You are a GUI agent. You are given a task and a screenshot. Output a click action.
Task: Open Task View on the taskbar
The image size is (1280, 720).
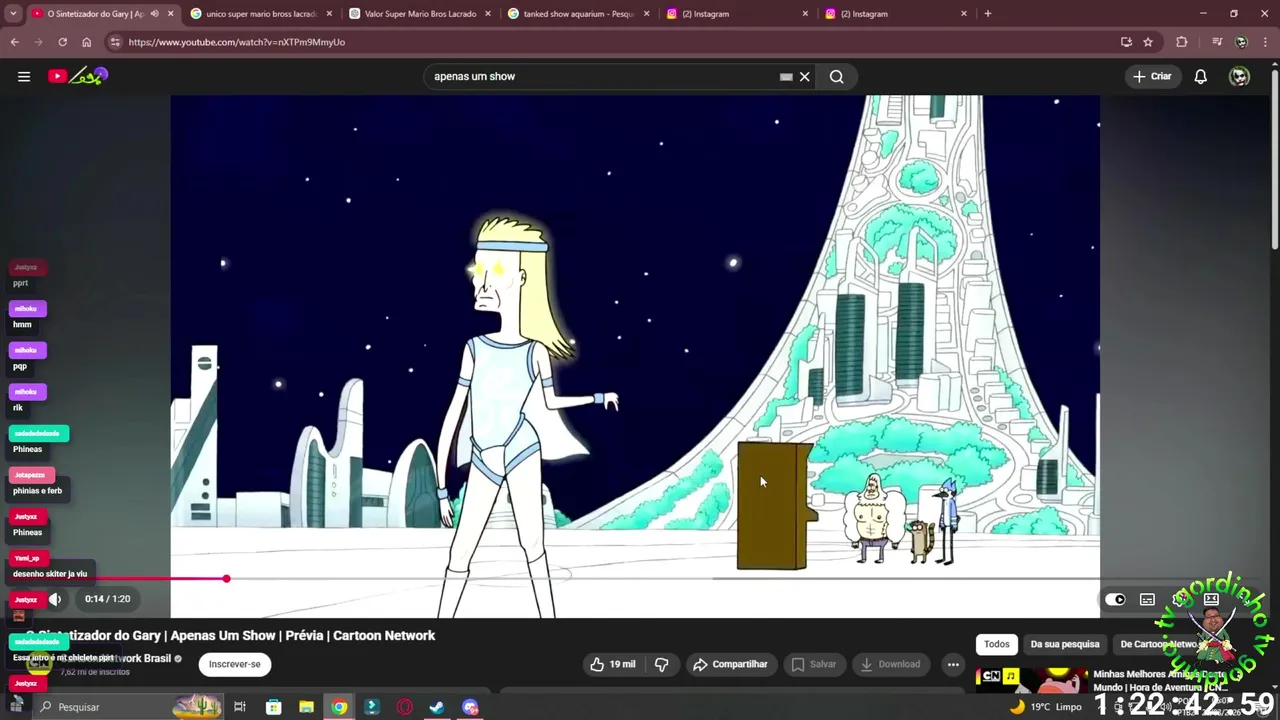[x=240, y=707]
